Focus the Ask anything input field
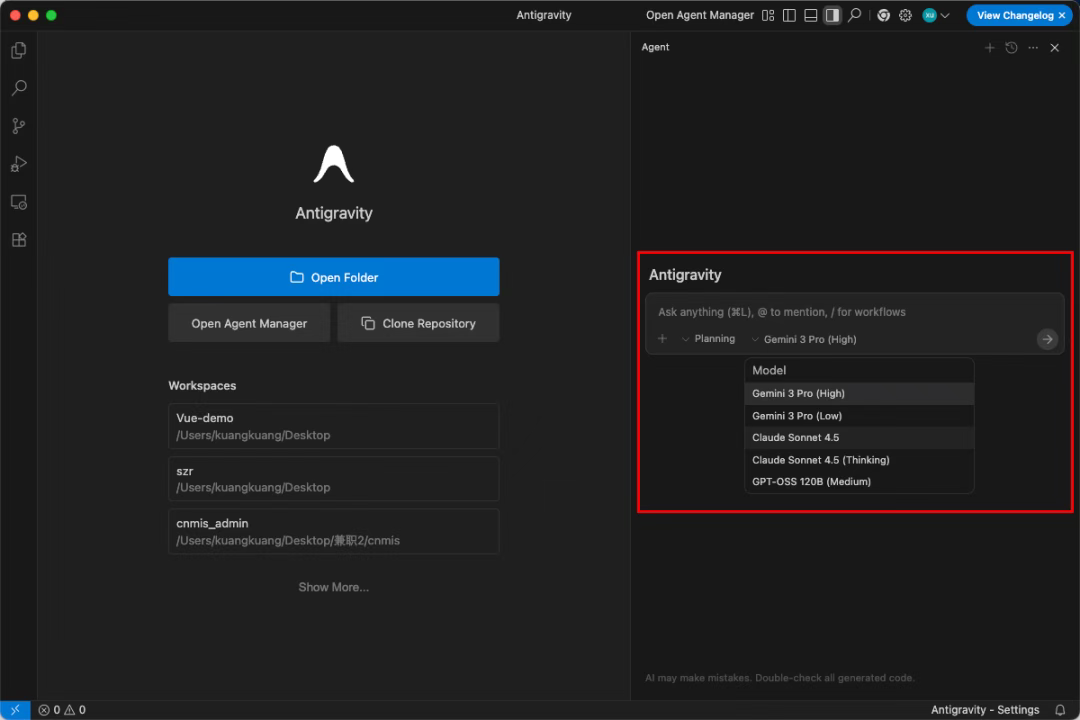The width and height of the screenshot is (1080, 720). tap(854, 312)
